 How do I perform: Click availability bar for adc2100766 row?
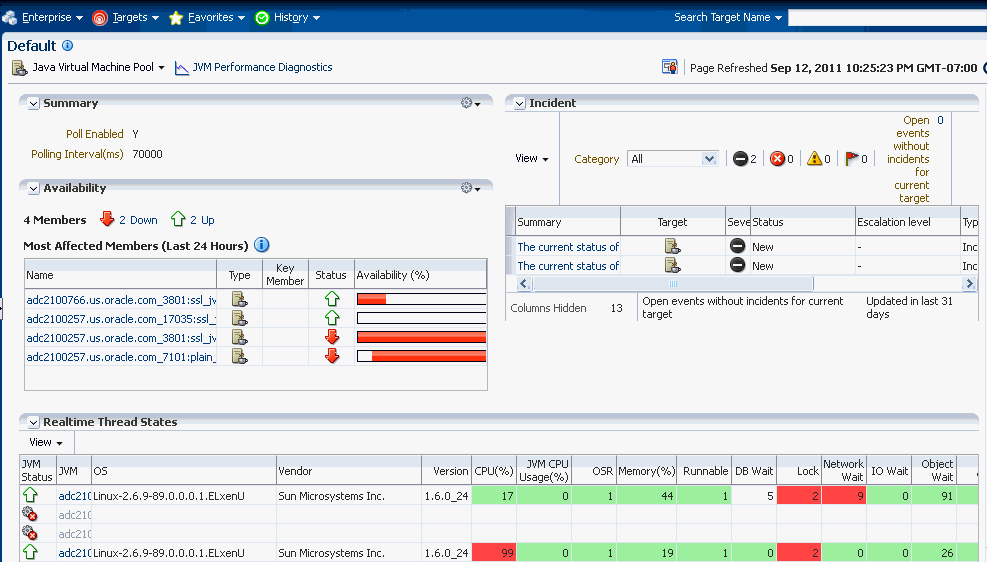[421, 299]
